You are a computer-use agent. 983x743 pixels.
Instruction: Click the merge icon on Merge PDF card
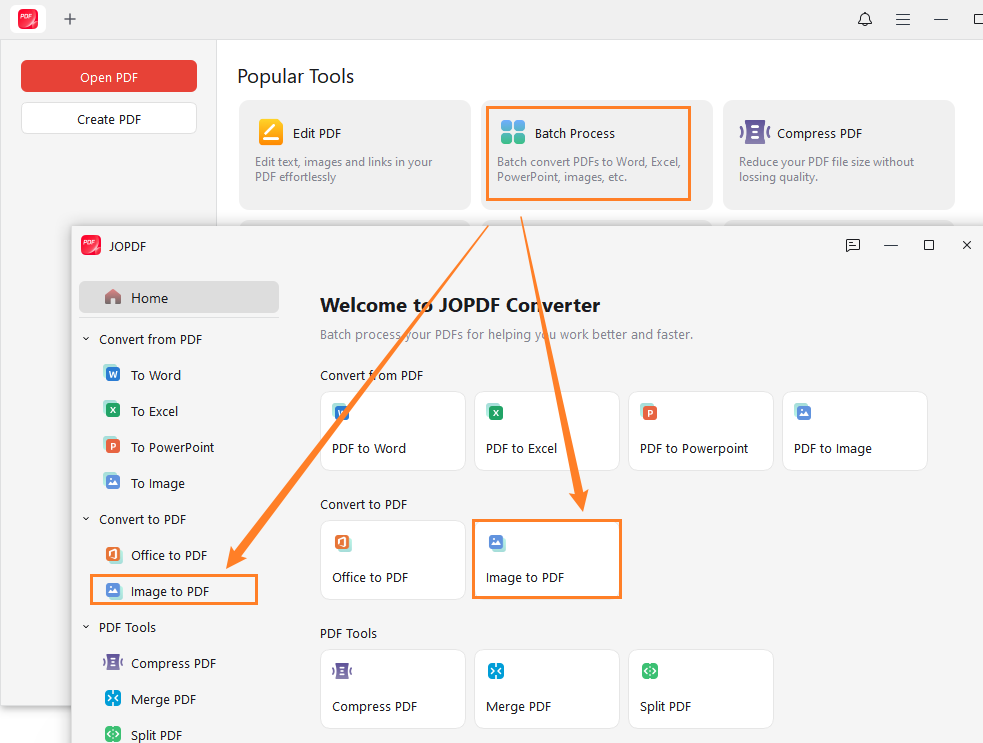[496, 671]
